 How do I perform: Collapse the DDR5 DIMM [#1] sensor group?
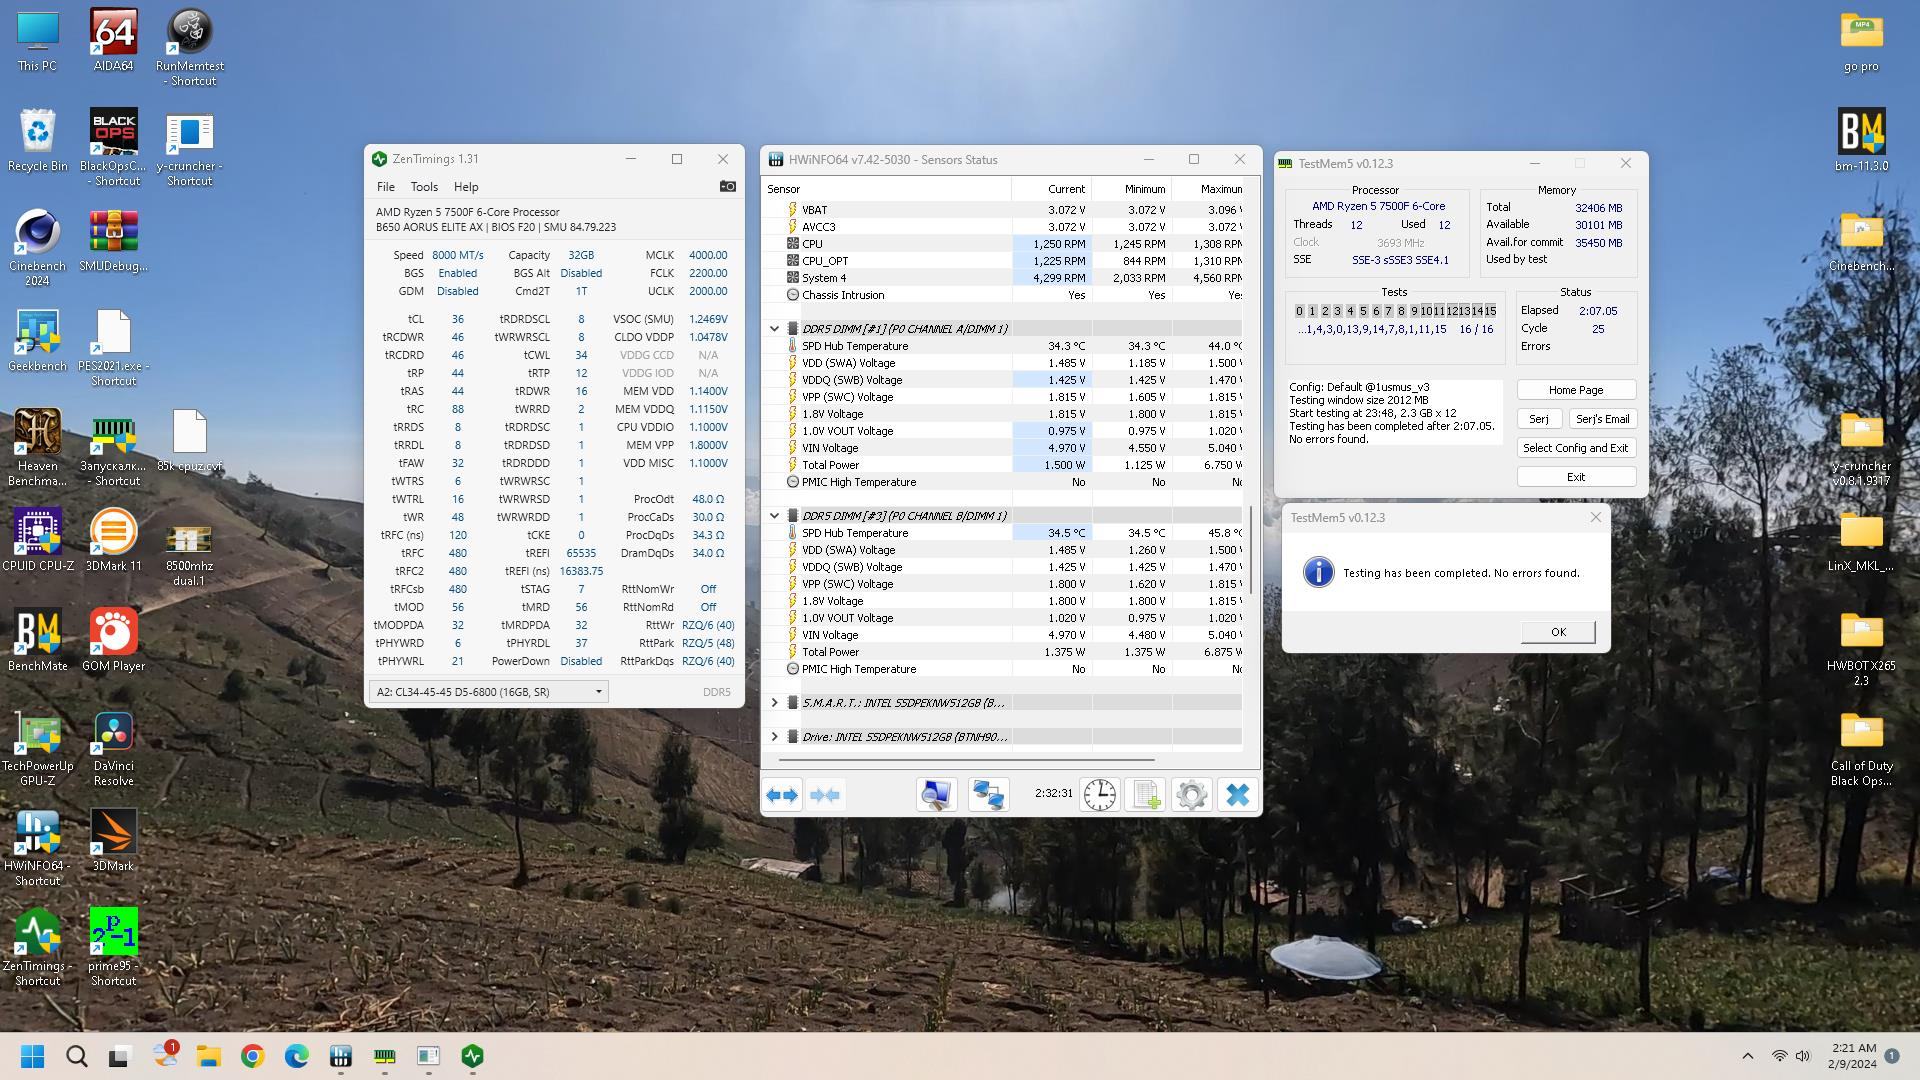coord(774,329)
